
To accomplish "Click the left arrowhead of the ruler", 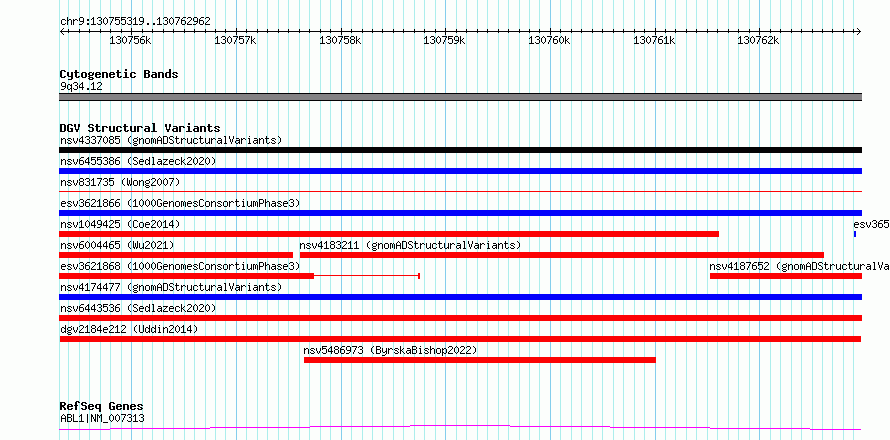I will tap(62, 31).
